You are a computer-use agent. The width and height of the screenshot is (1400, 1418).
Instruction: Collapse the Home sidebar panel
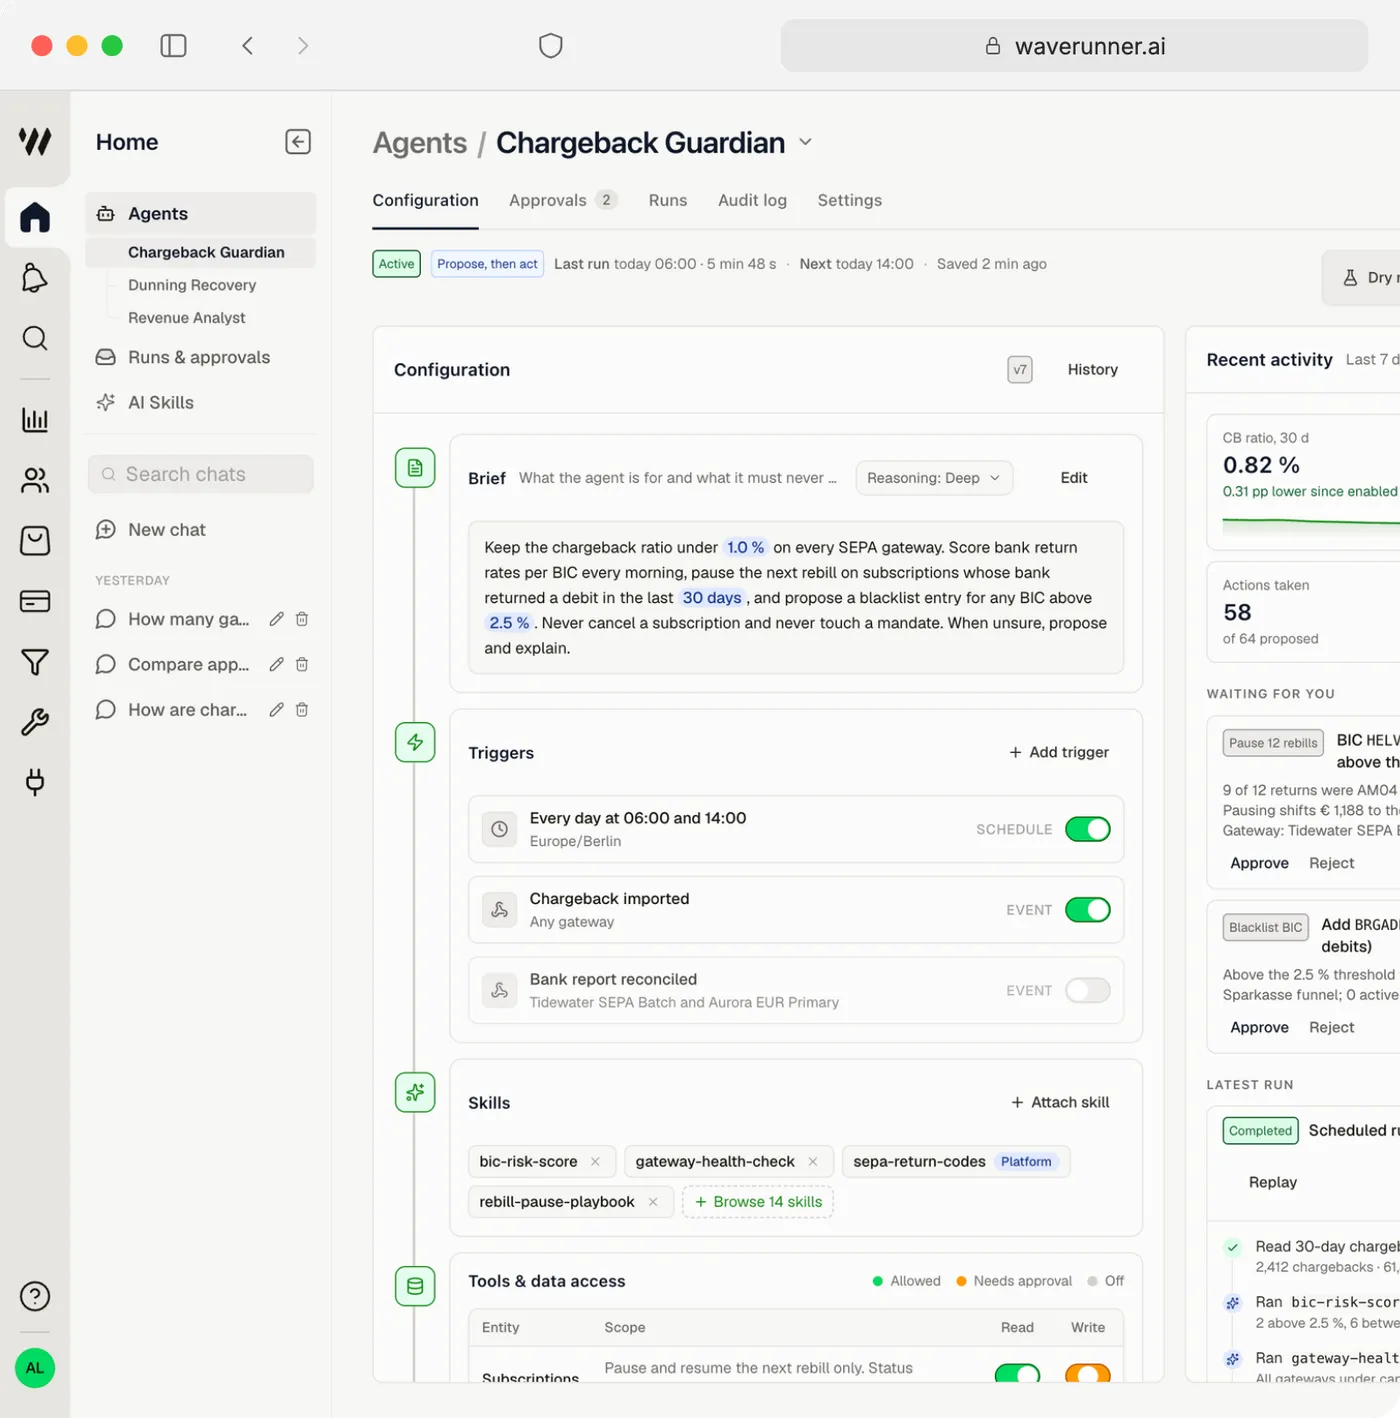pyautogui.click(x=298, y=142)
